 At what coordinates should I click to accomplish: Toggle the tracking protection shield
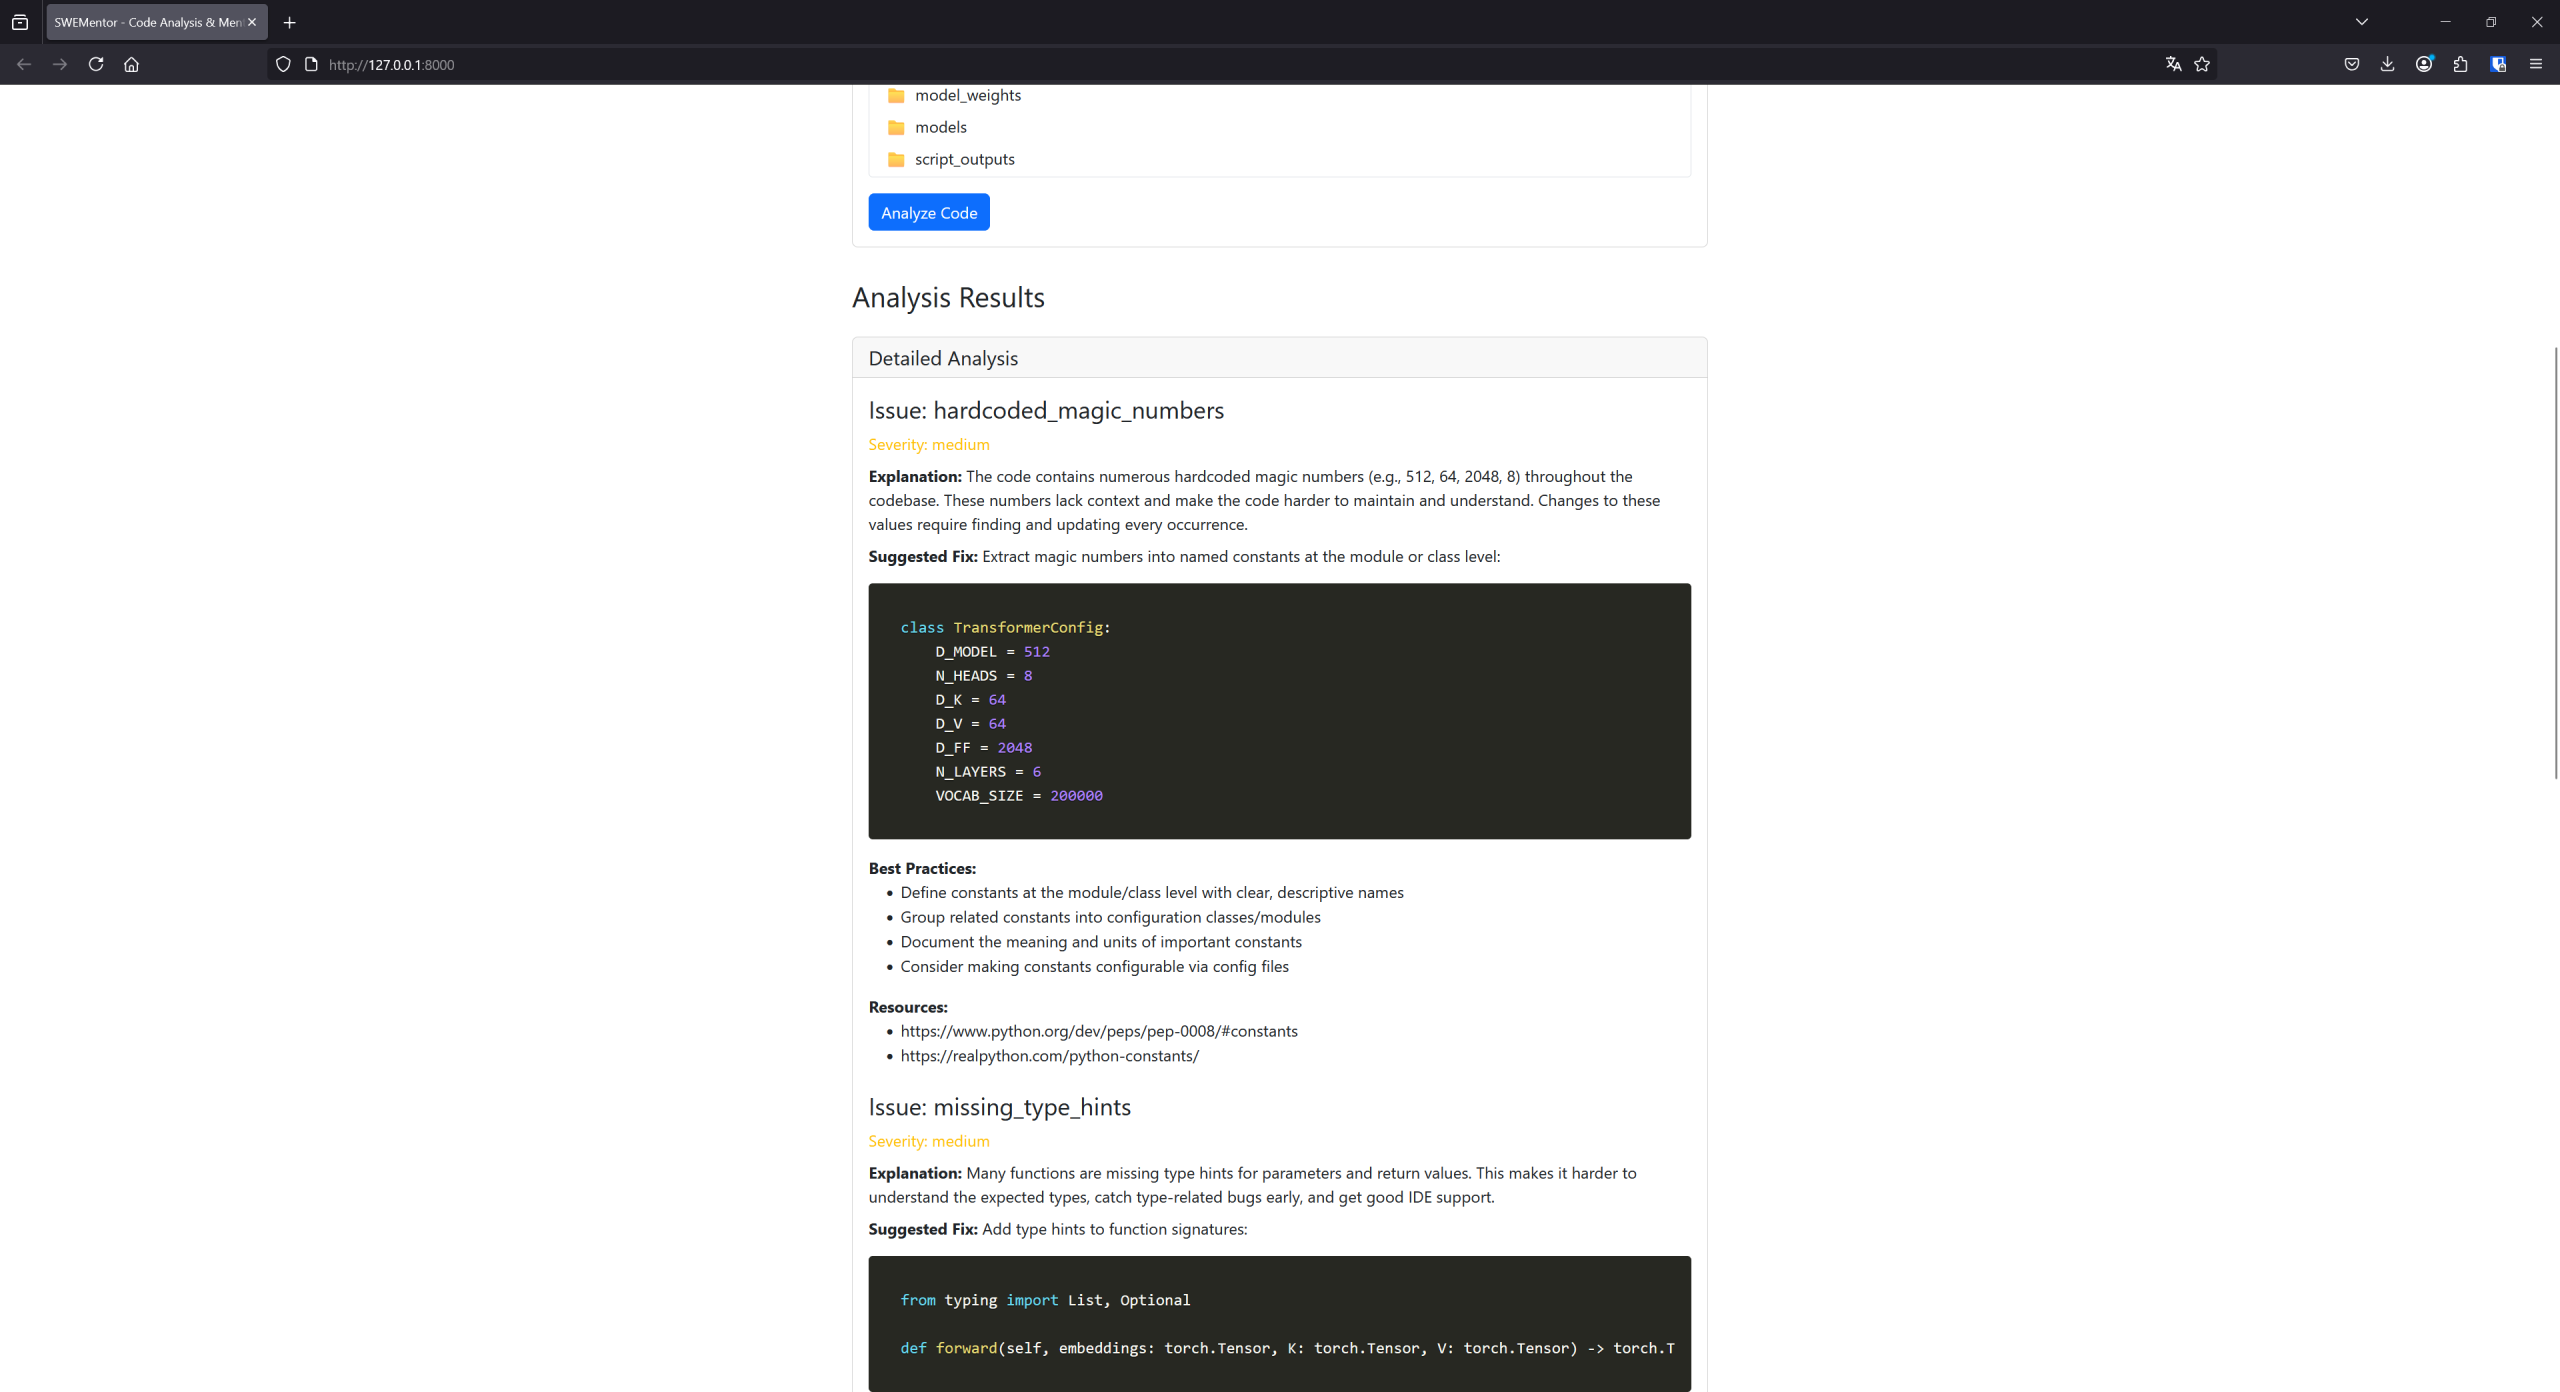point(284,63)
